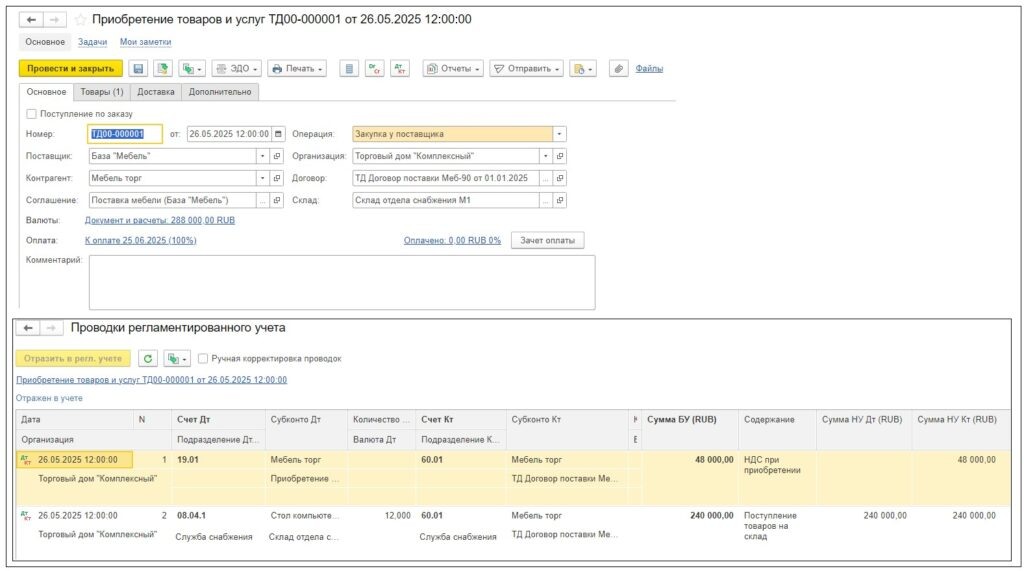Screen dimensions: 1024x571
Task: Click the Зачет оплаты button
Action: (547, 240)
